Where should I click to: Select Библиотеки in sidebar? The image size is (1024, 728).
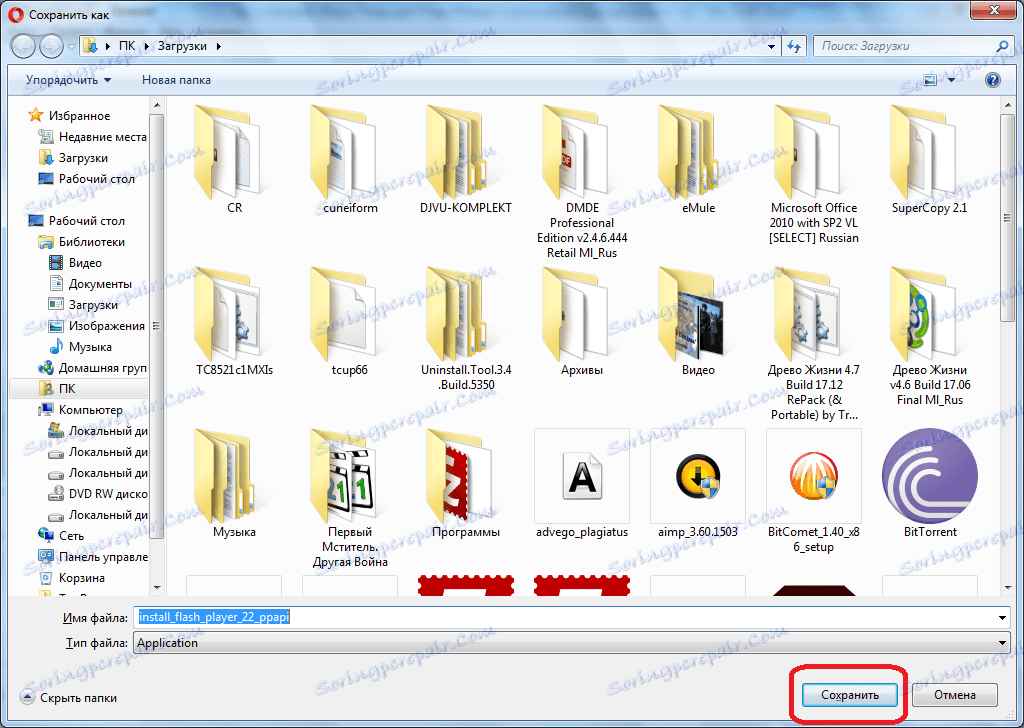click(x=81, y=242)
